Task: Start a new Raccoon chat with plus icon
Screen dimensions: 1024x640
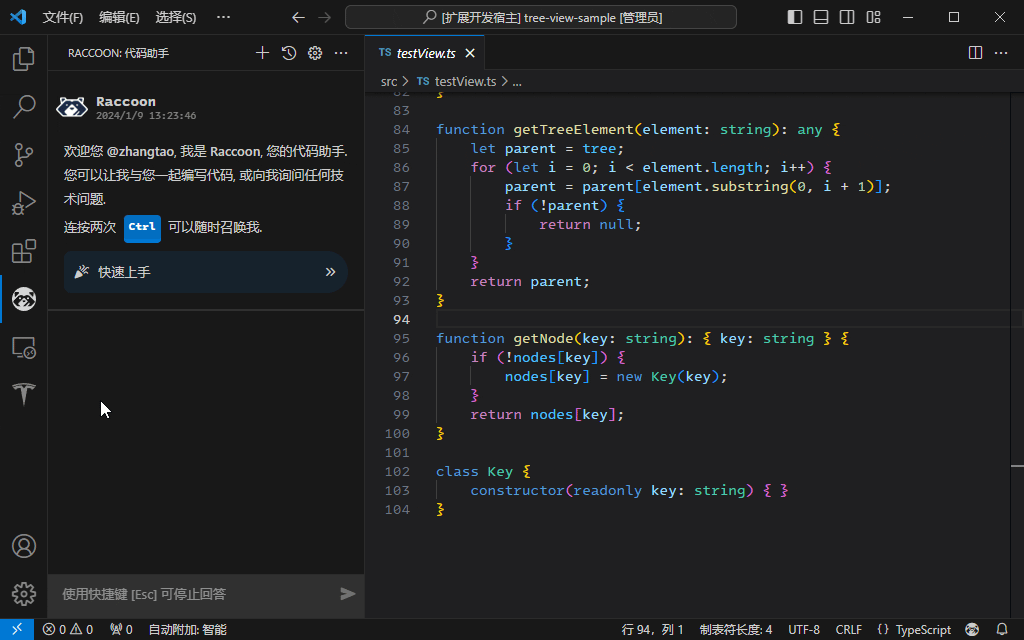Action: tap(262, 53)
